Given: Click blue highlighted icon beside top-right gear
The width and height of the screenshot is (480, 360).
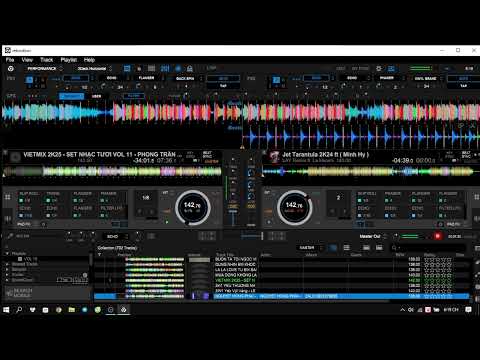Looking at the screenshot, I should (391, 68).
